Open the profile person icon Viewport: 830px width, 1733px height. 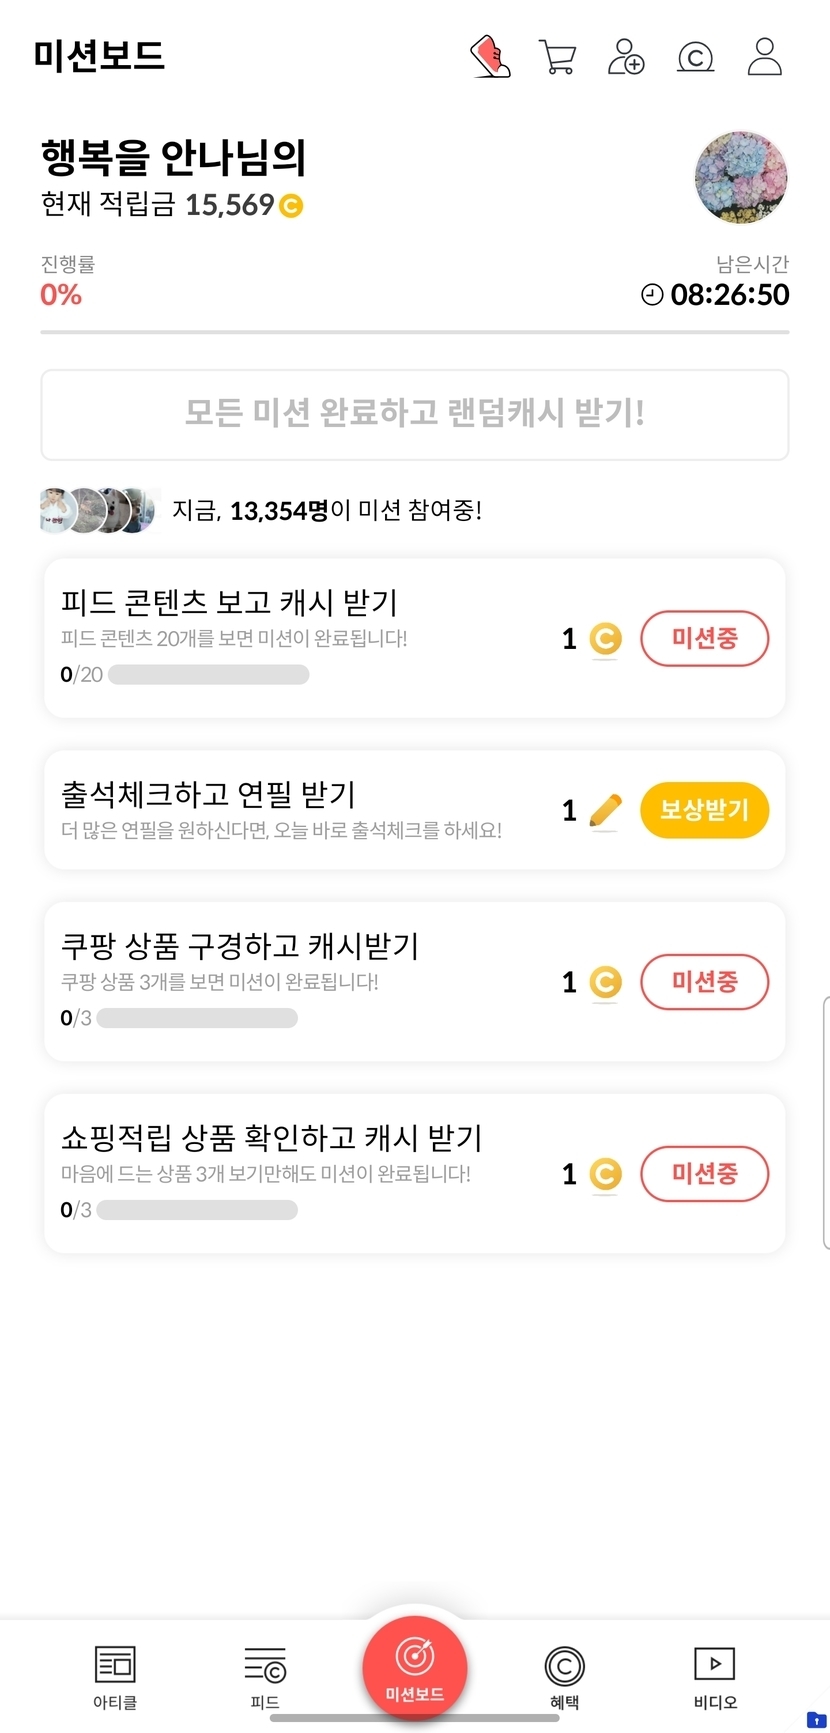tap(764, 56)
